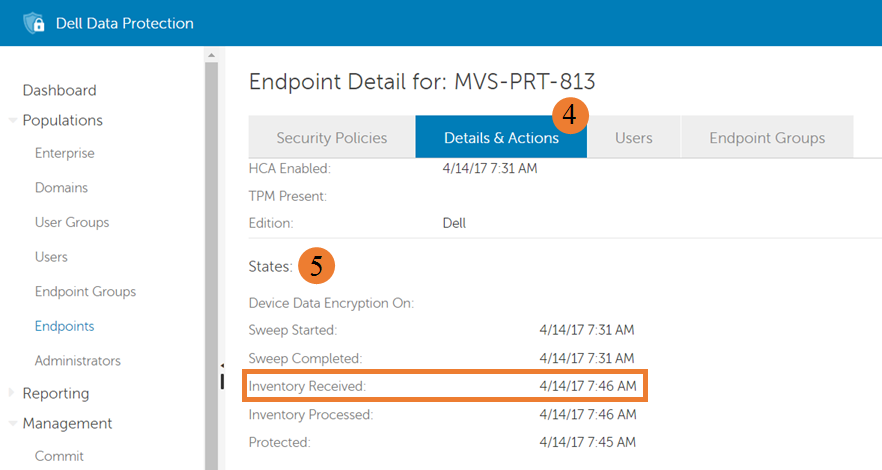Open the Endpoint Groups tab

(767, 138)
